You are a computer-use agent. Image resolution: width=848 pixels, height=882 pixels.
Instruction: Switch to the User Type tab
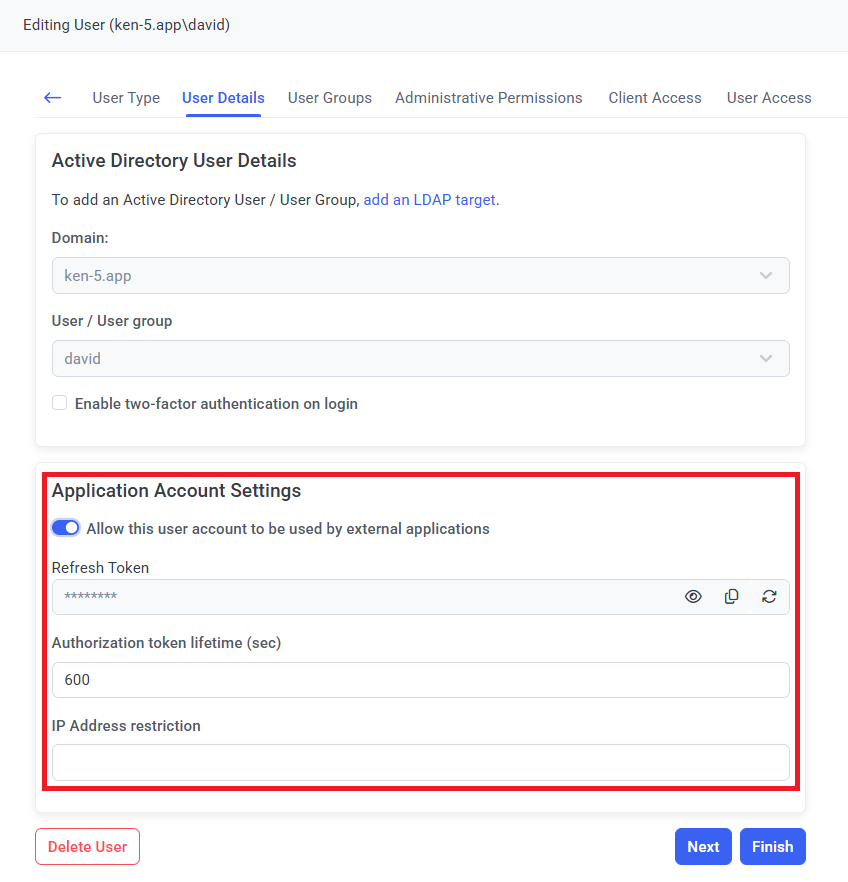point(126,98)
